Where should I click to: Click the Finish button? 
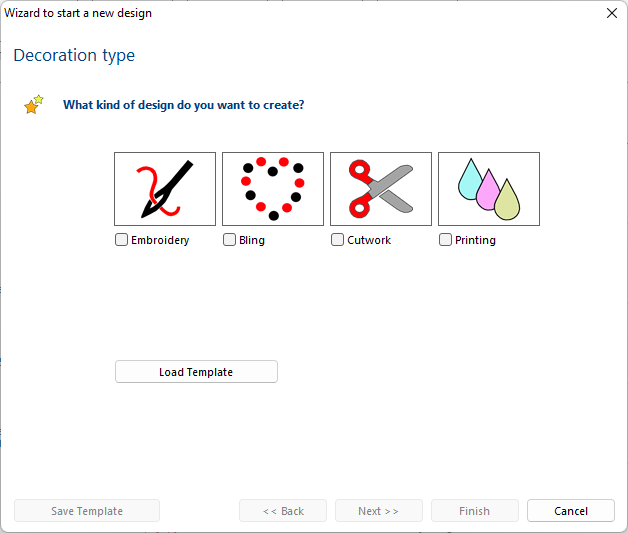pyautogui.click(x=475, y=511)
